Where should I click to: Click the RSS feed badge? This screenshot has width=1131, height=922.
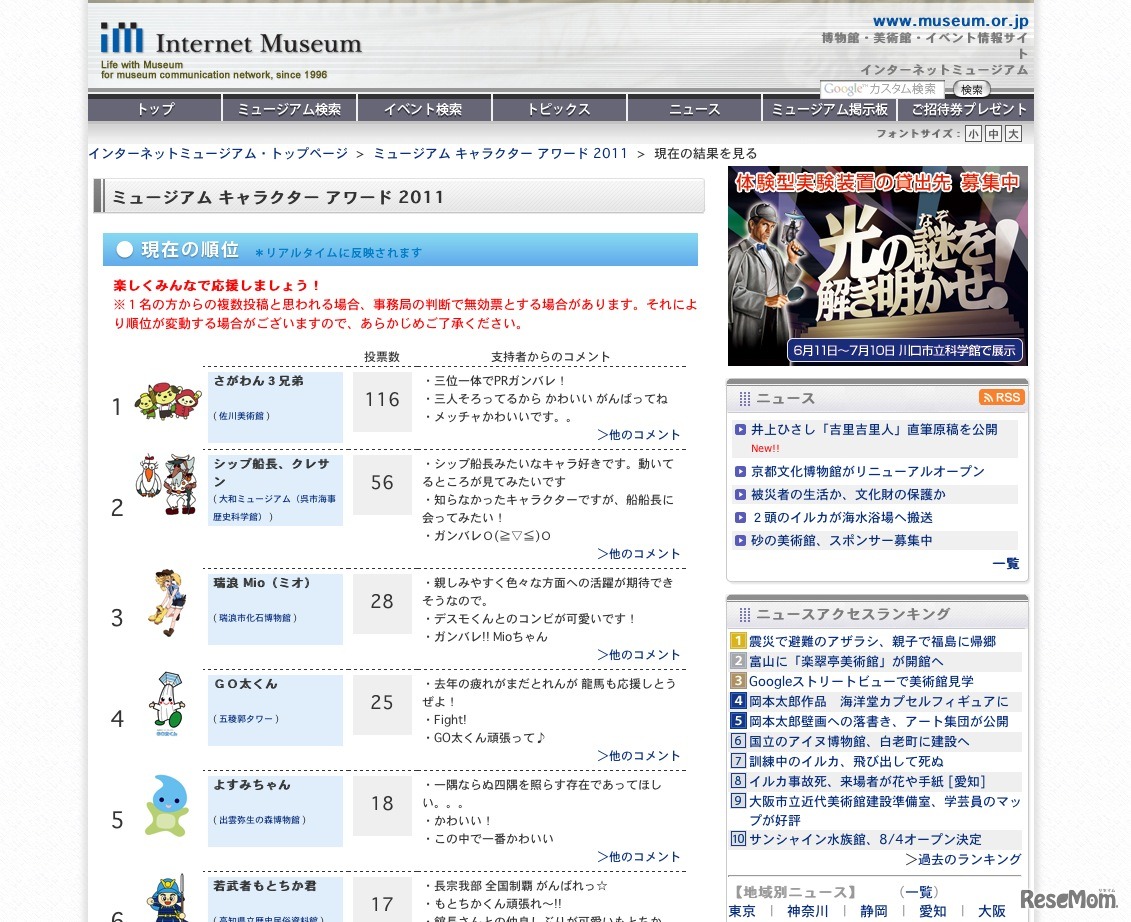1002,398
